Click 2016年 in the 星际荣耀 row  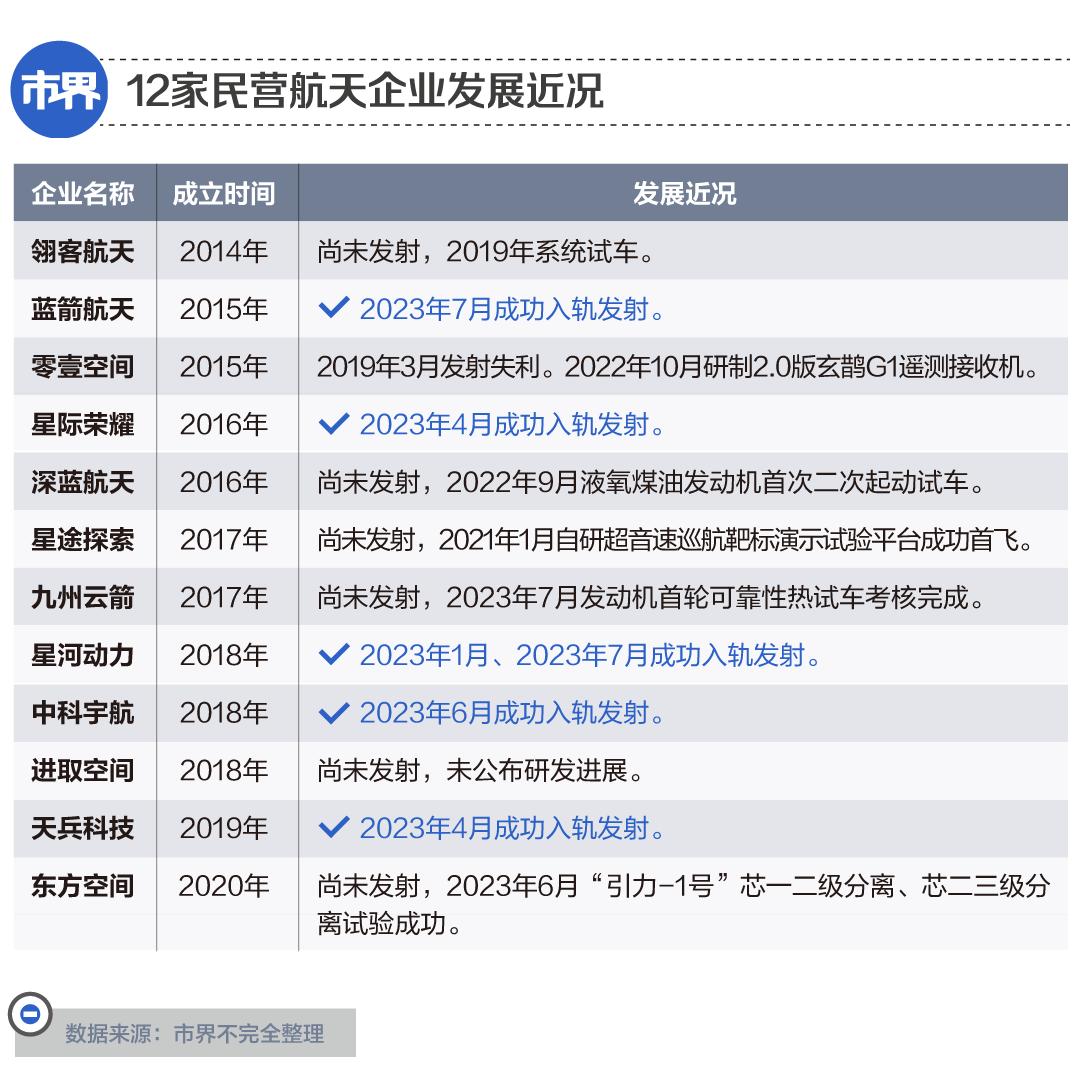pos(224,424)
